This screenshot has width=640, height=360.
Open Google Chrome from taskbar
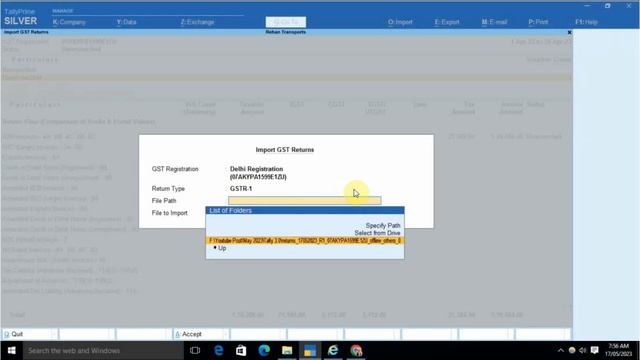[x=356, y=351]
